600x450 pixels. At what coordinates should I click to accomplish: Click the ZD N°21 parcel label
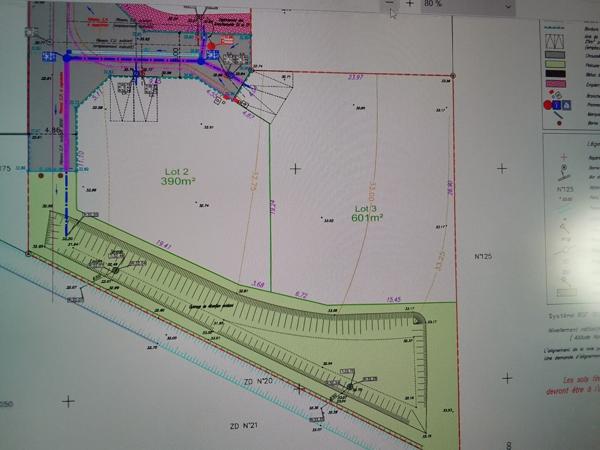(244, 426)
